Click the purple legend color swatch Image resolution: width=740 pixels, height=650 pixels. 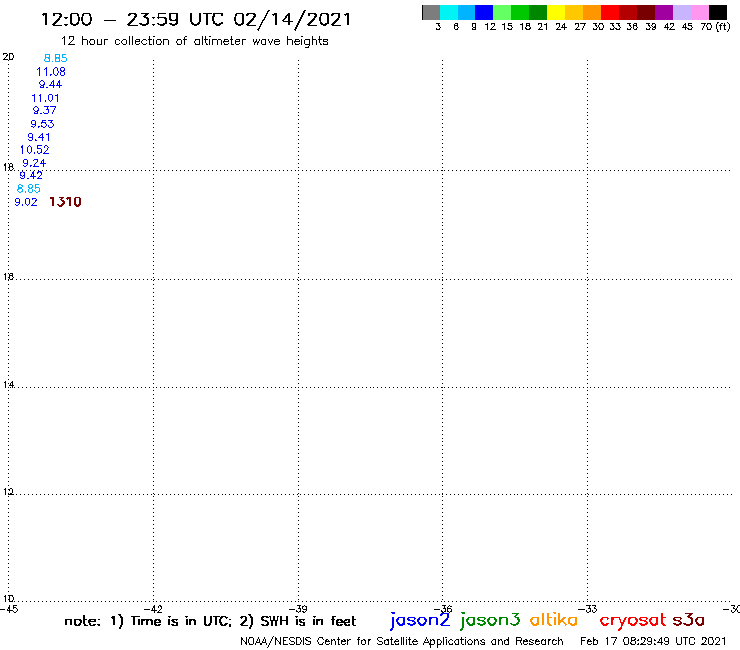coord(664,12)
